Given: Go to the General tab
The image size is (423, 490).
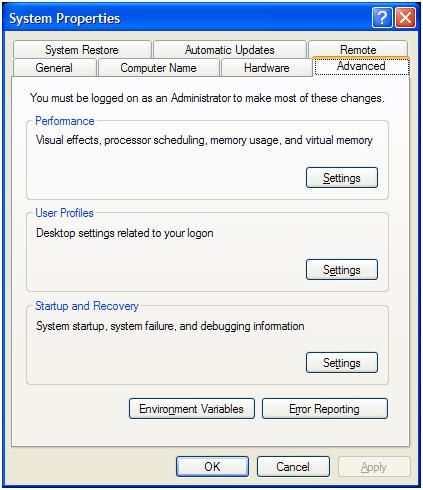Looking at the screenshot, I should [54, 68].
